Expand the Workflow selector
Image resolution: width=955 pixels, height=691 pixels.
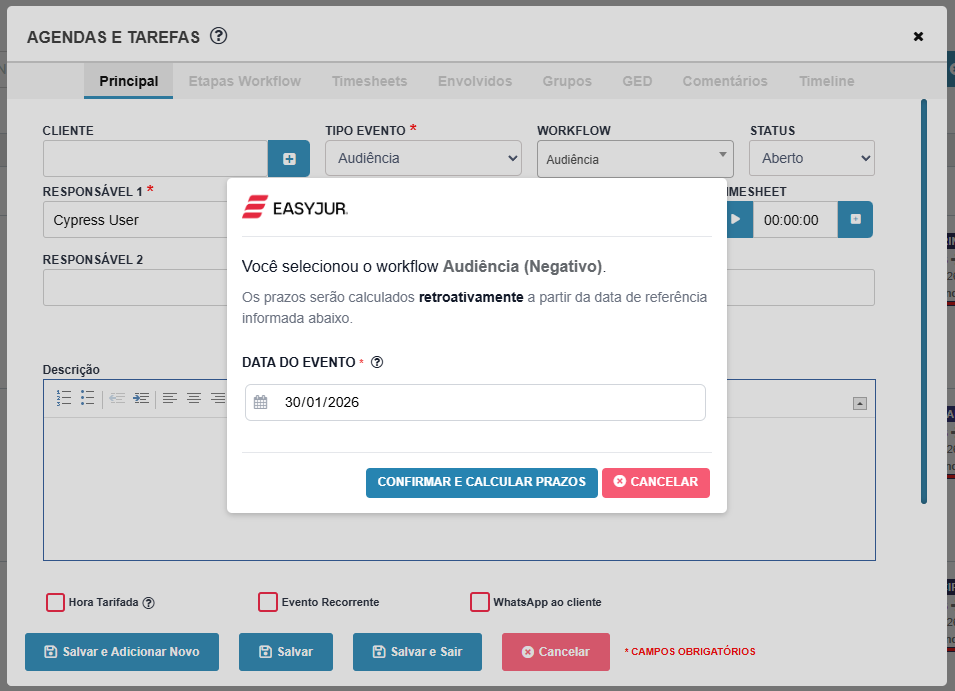pos(635,159)
